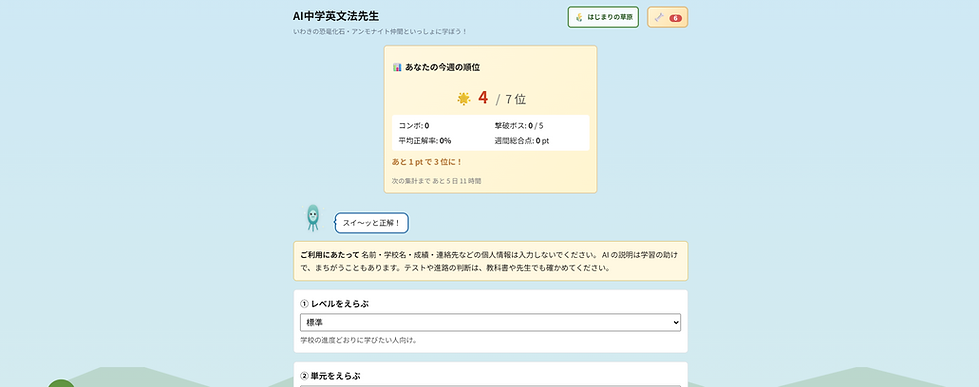Click the あと 1 pt で 3 位に message
This screenshot has height=387, width=979.
click(427, 162)
